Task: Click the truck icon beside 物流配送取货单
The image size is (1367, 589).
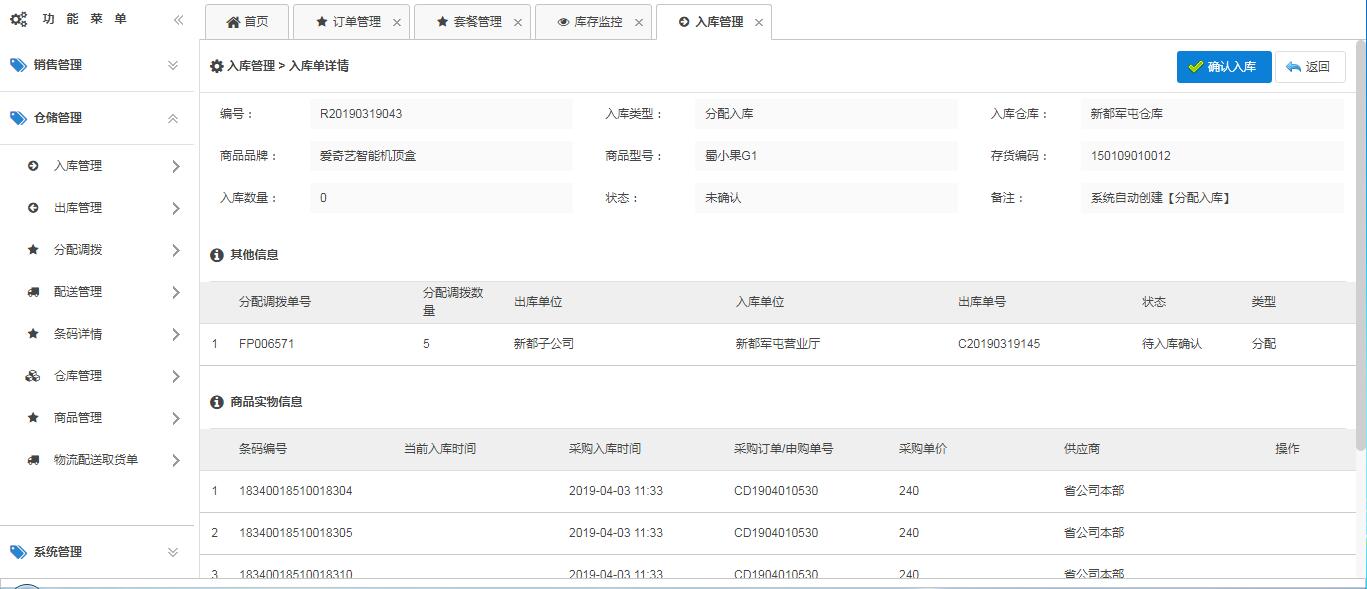Action: (33, 460)
